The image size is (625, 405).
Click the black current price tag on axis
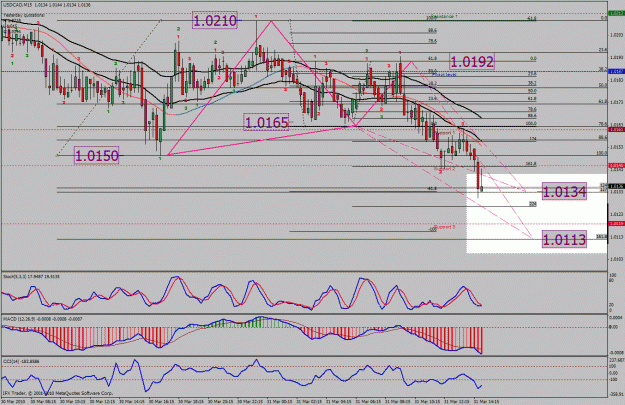(x=616, y=186)
